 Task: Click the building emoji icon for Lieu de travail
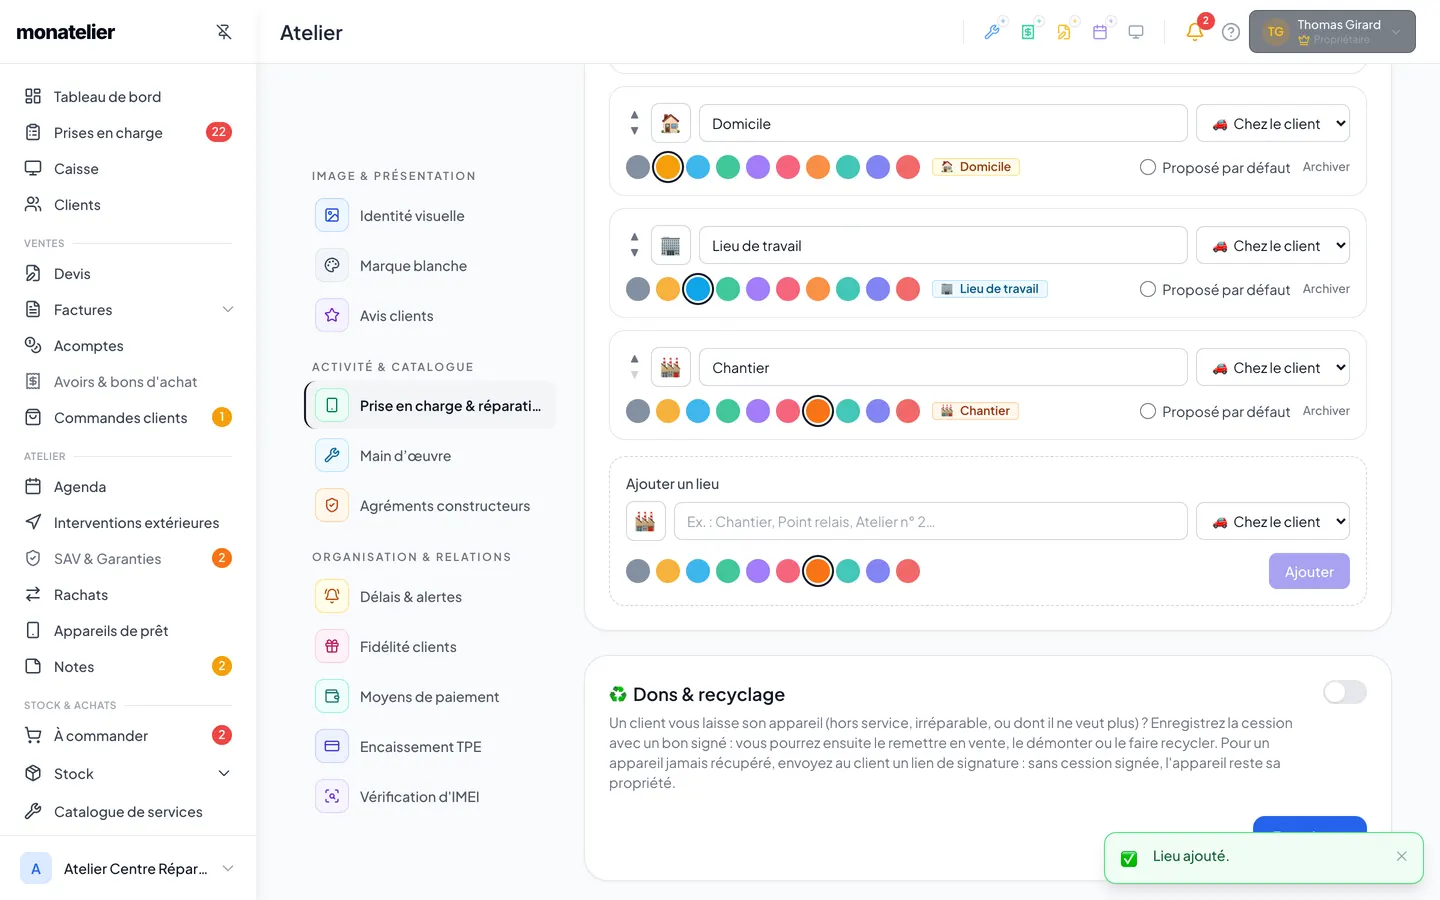tap(671, 246)
